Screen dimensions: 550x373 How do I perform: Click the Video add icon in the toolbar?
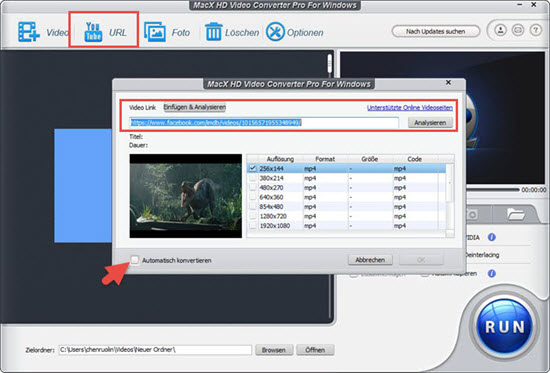[x=29, y=32]
